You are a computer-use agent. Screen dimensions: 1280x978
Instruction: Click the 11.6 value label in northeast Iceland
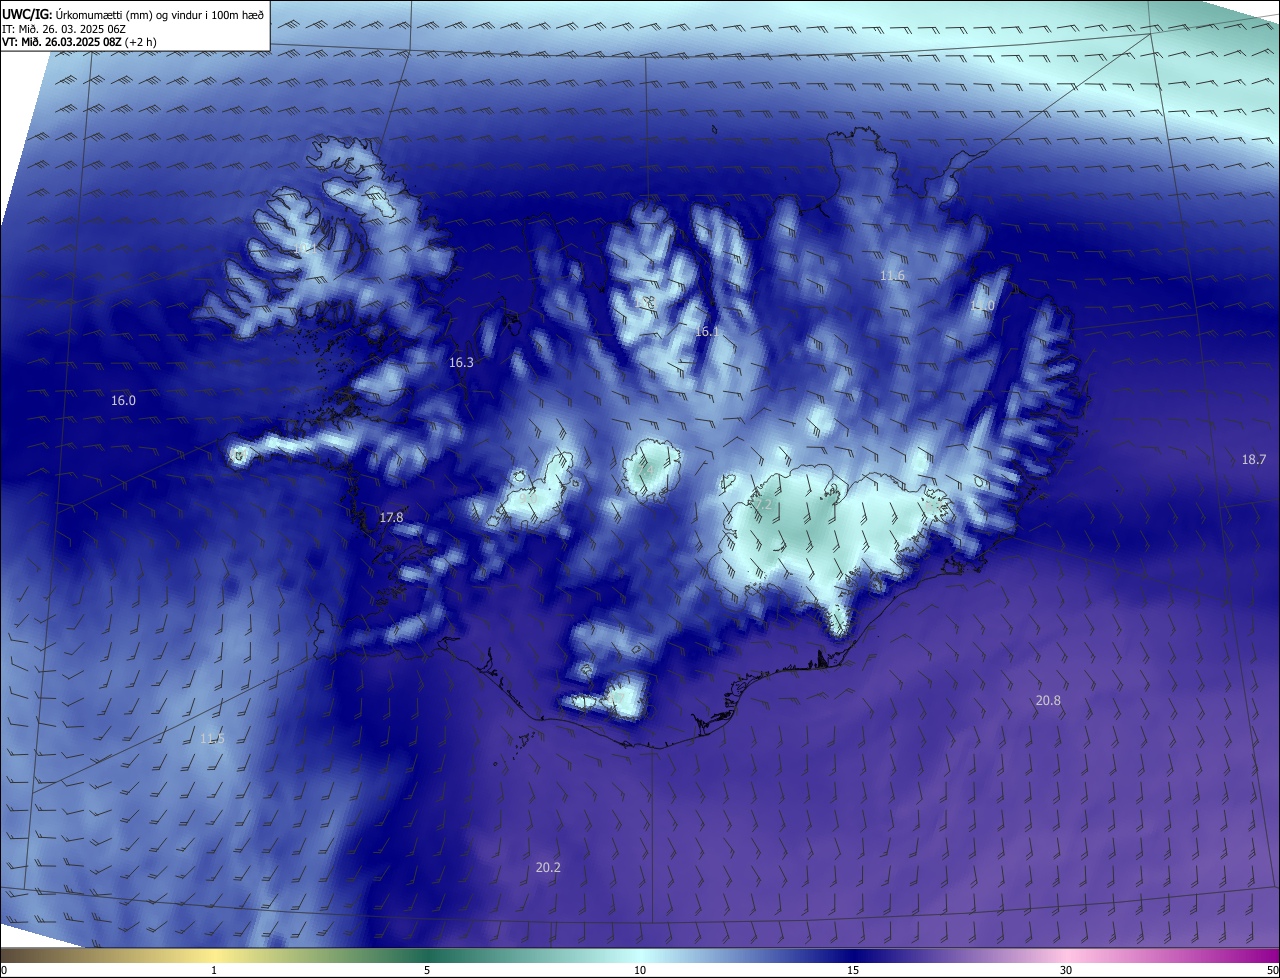(892, 275)
